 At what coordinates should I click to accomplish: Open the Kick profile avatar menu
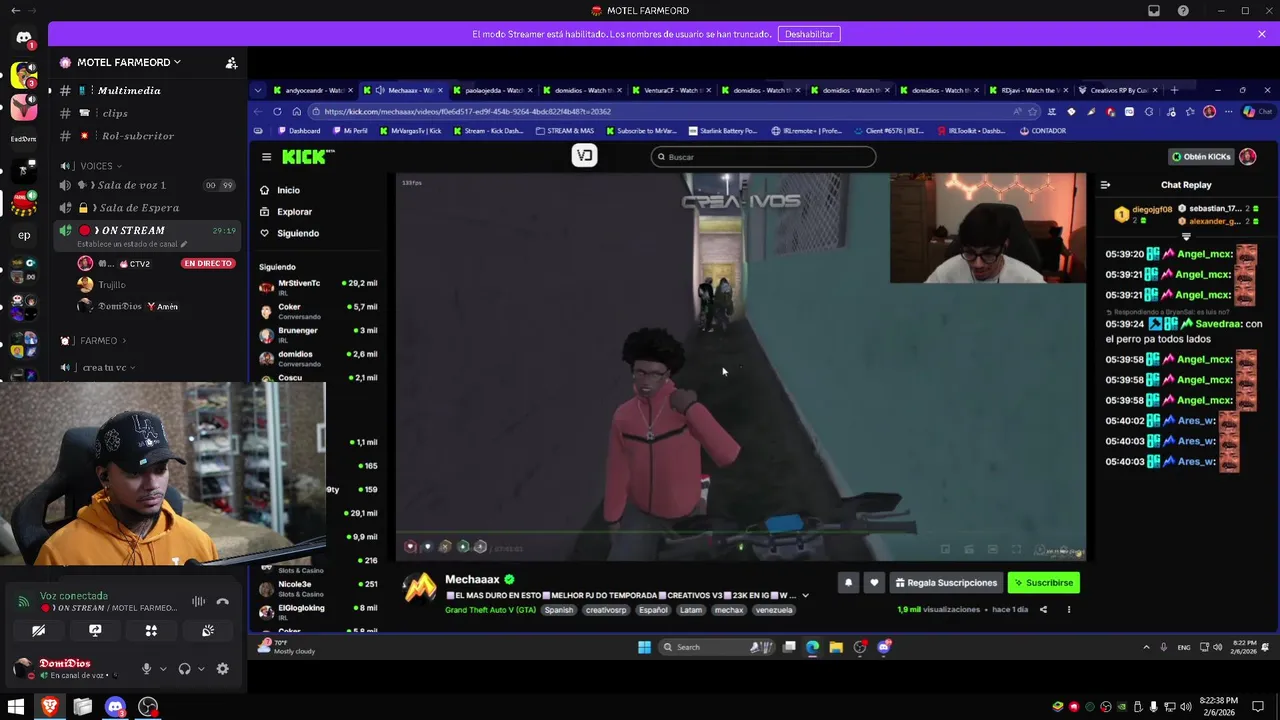[1248, 157]
